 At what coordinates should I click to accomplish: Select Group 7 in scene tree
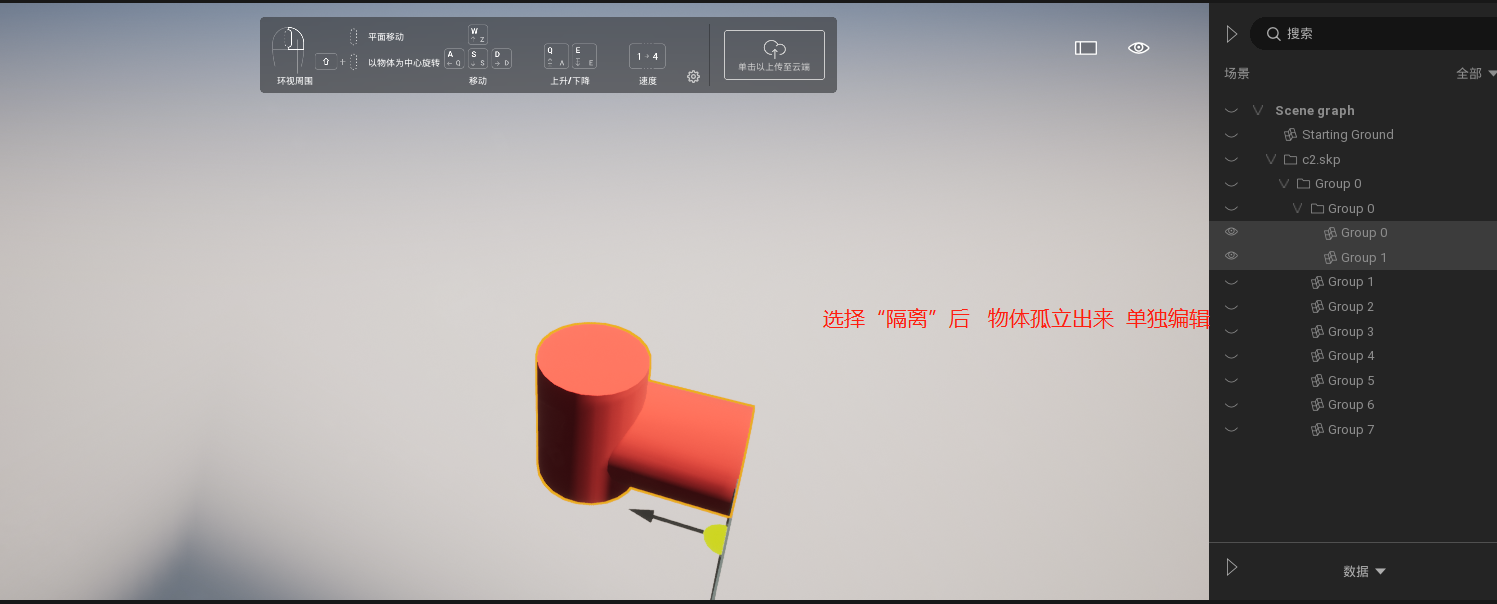[x=1350, y=430]
